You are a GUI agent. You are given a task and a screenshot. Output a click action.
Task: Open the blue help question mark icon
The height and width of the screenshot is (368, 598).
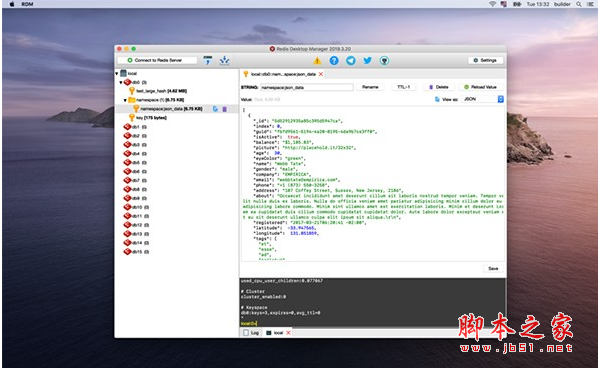(x=334, y=61)
